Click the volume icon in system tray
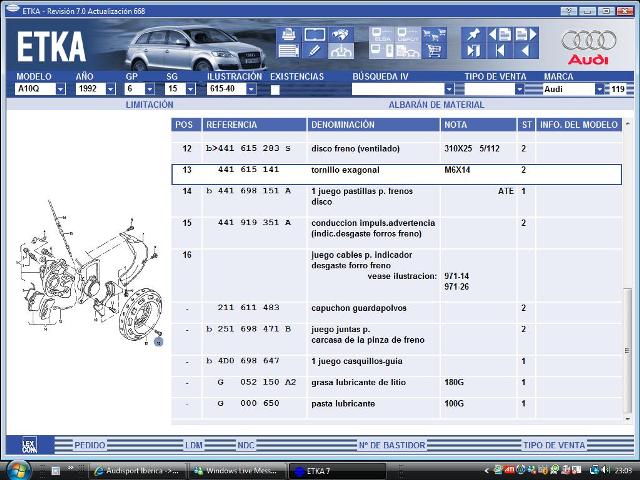 tap(607, 471)
